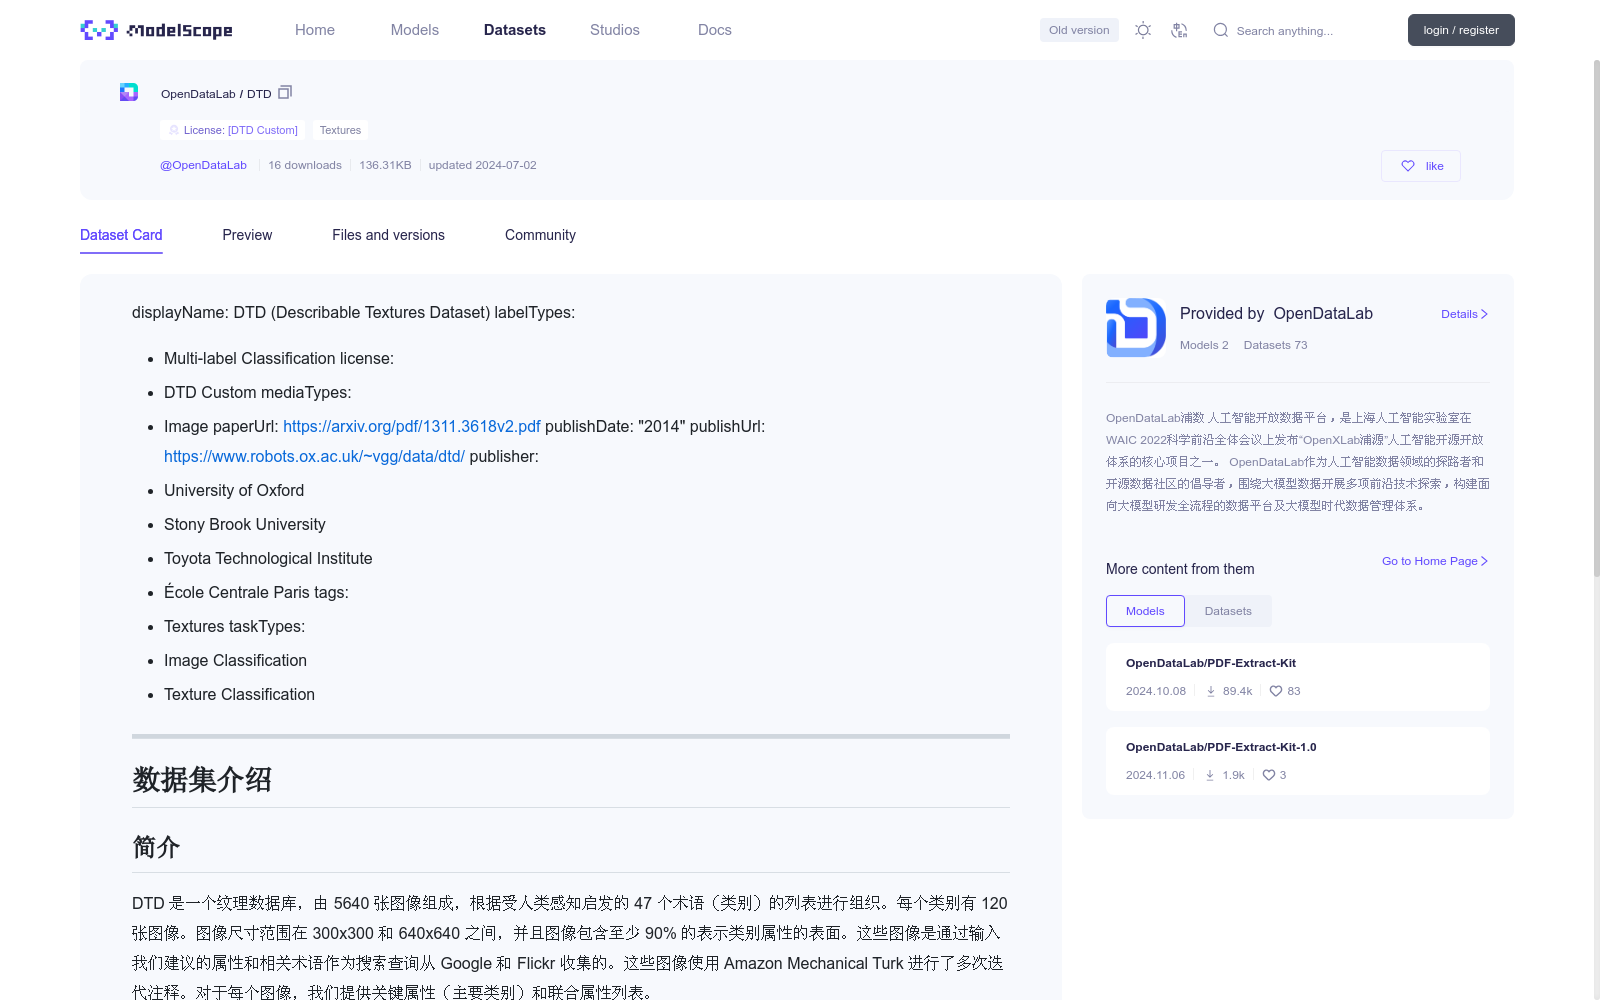Image resolution: width=1600 pixels, height=1000 pixels.
Task: Open the Docs navigation item
Action: coord(715,30)
